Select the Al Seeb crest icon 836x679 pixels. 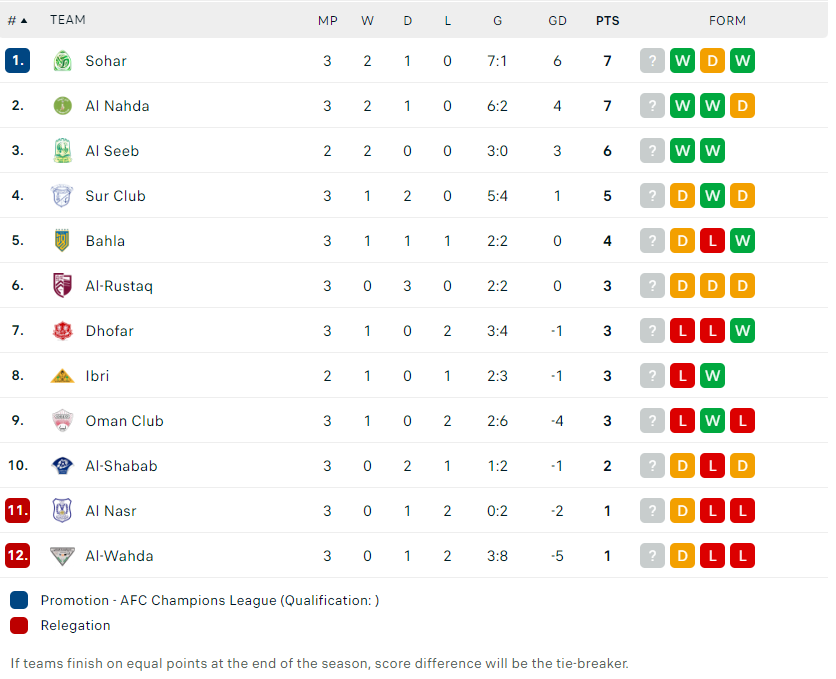[x=62, y=151]
